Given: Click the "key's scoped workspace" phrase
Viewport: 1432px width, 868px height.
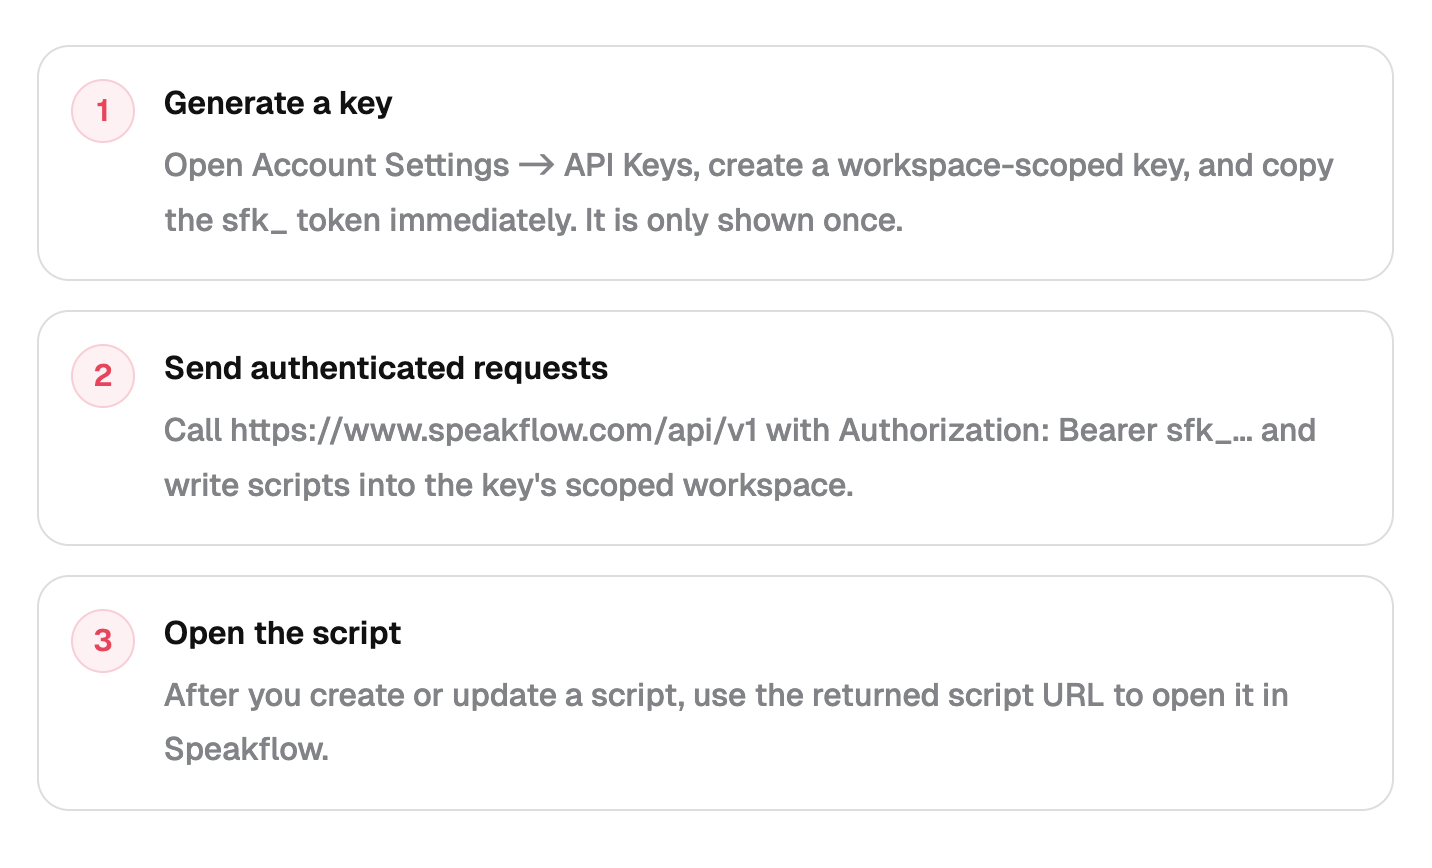Looking at the screenshot, I should point(667,485).
